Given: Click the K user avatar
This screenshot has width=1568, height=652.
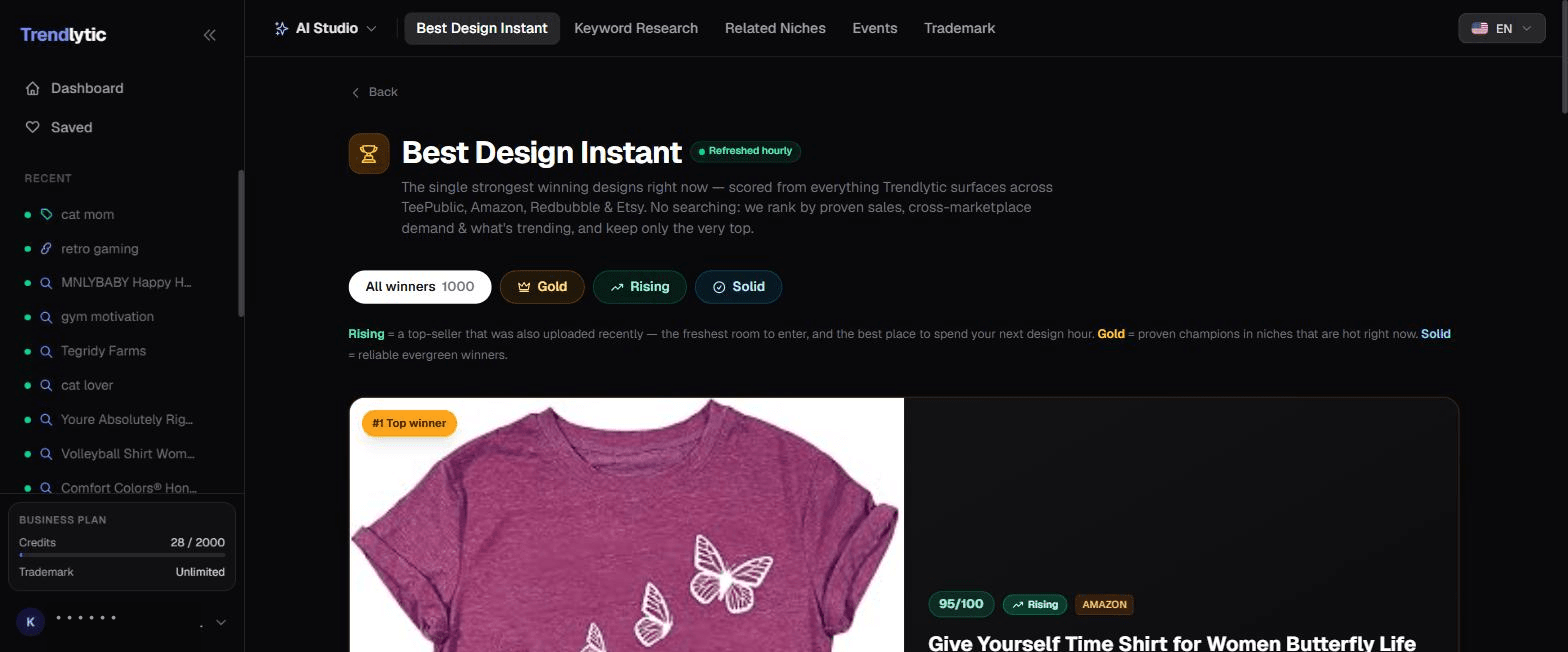Looking at the screenshot, I should tap(30, 622).
